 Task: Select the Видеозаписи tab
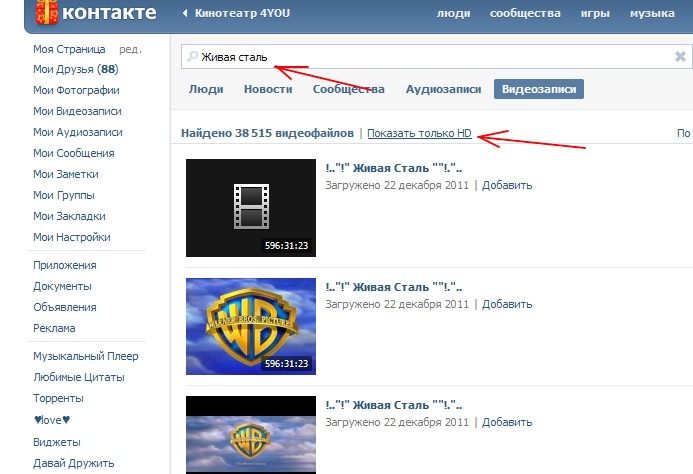click(539, 89)
